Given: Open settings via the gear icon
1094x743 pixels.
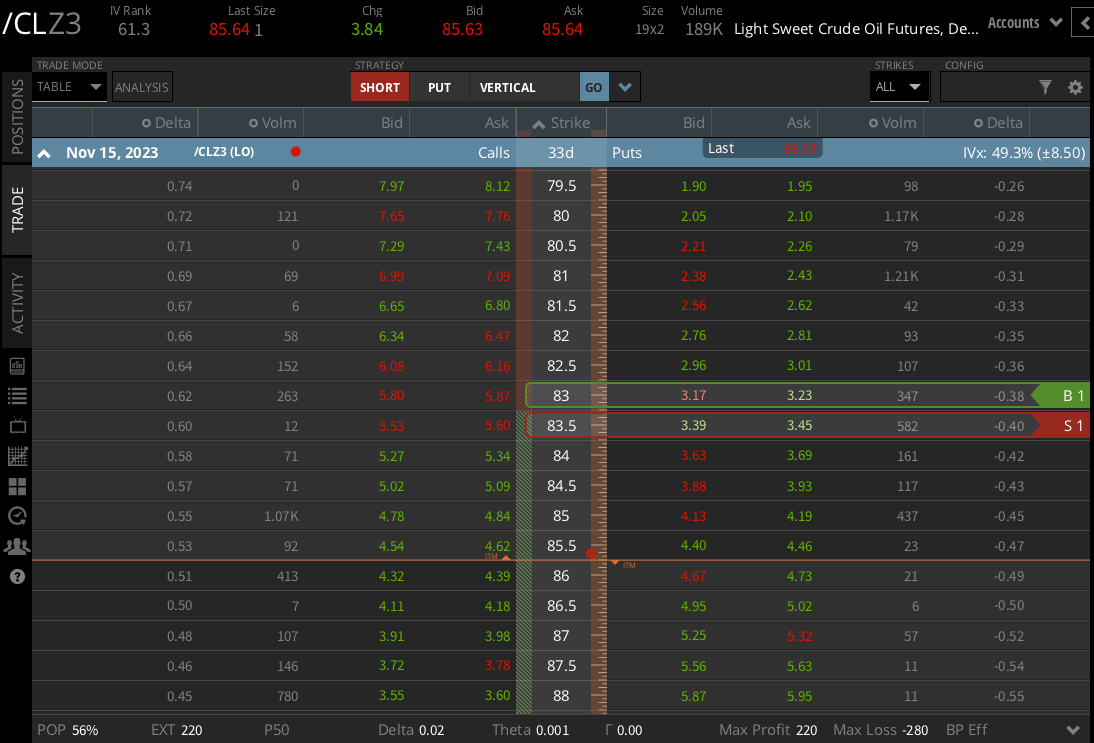Looking at the screenshot, I should coord(1075,87).
